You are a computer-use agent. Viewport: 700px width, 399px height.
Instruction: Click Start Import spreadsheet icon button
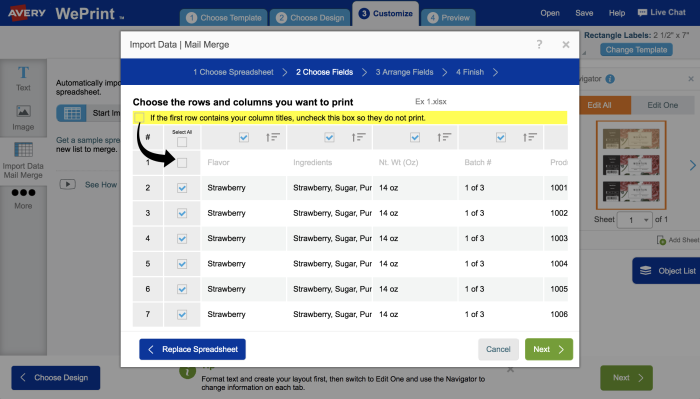72,113
